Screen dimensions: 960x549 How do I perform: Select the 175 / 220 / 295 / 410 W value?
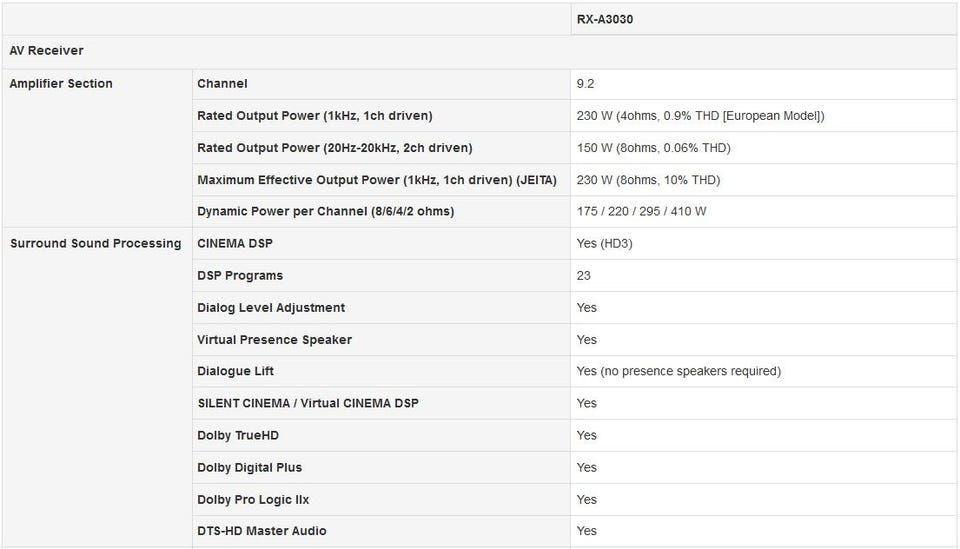(641, 212)
